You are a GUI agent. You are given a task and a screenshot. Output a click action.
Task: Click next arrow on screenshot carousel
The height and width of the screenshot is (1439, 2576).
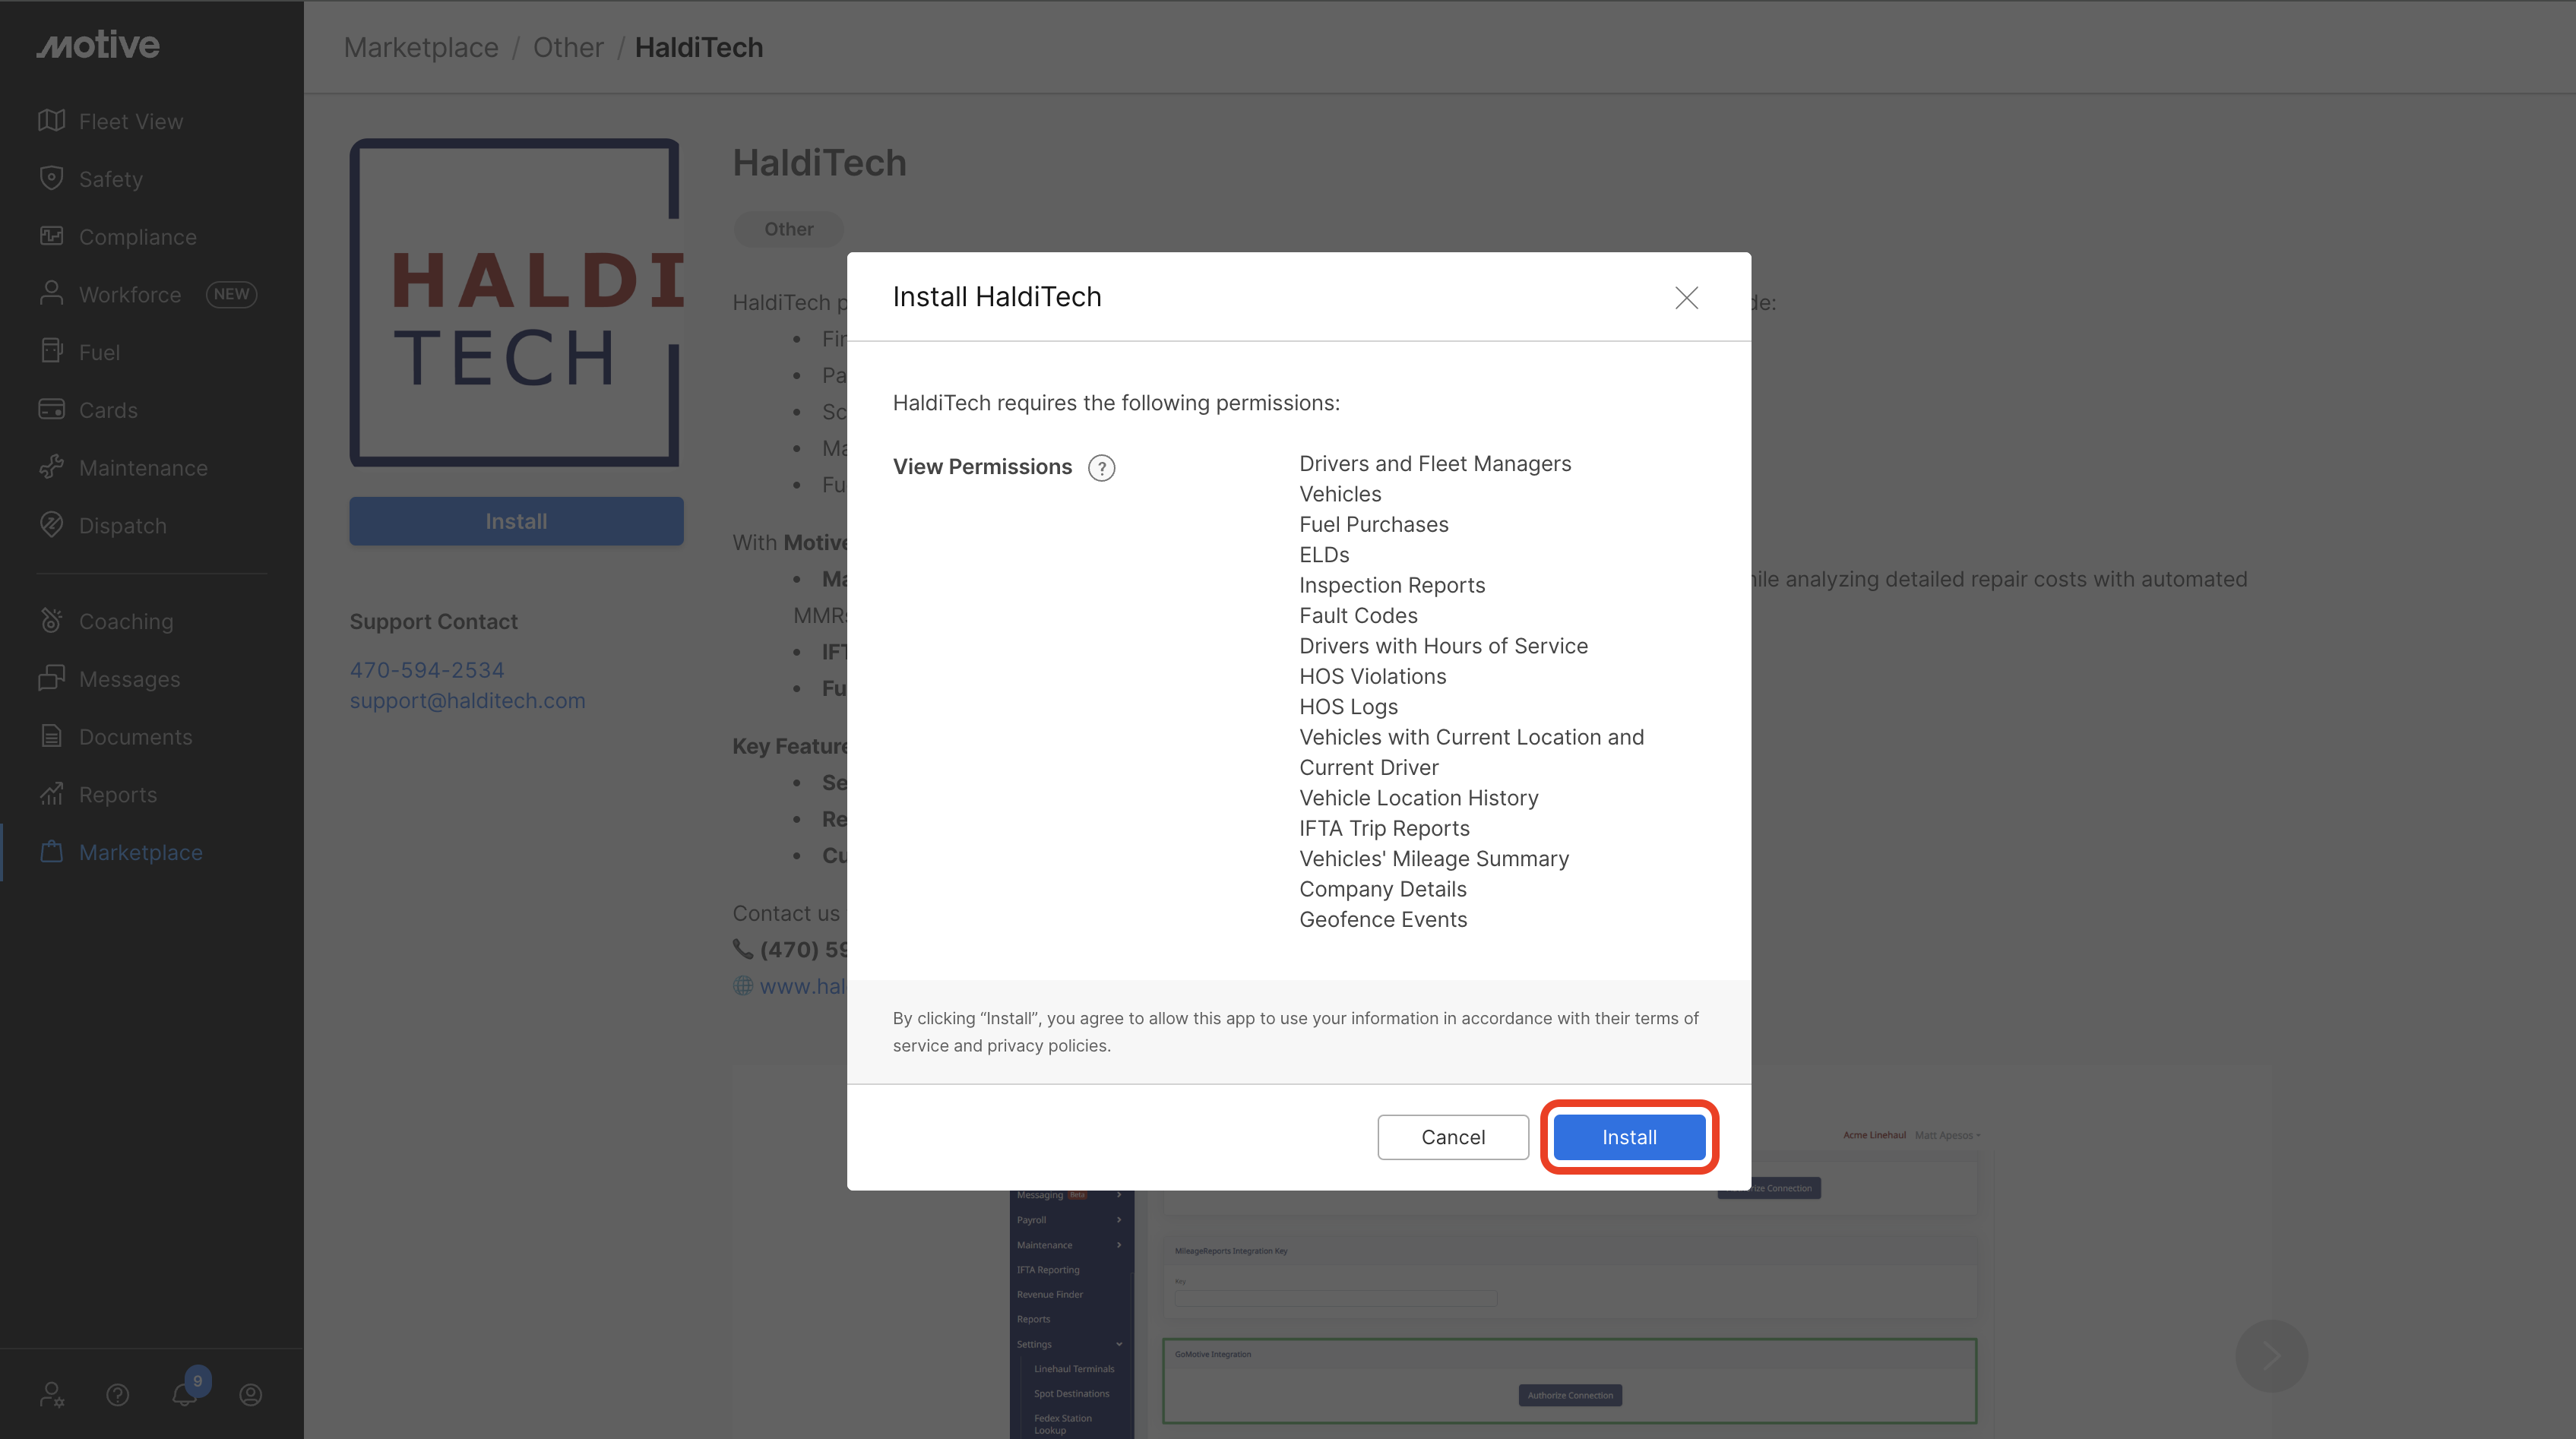(x=2270, y=1356)
